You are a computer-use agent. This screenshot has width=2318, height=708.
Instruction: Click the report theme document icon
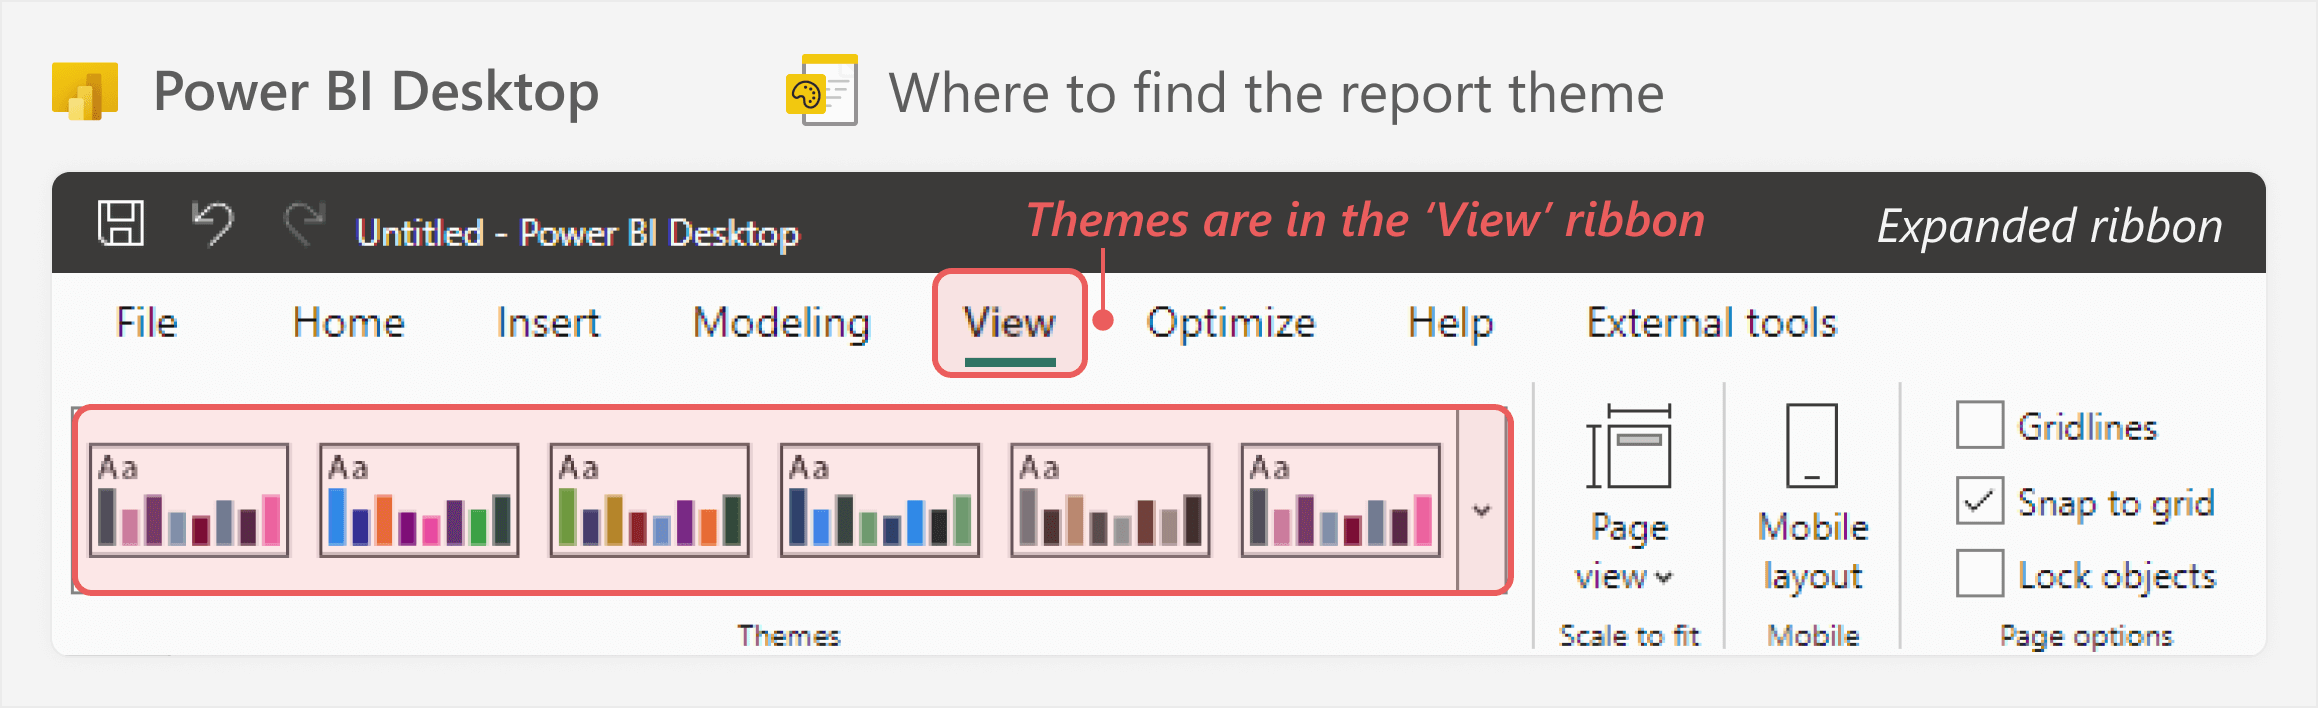click(x=822, y=90)
